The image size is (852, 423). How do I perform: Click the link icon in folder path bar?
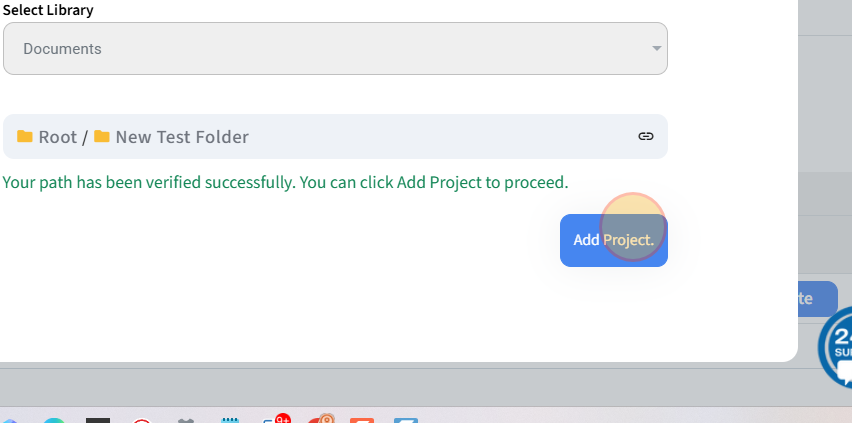click(646, 136)
